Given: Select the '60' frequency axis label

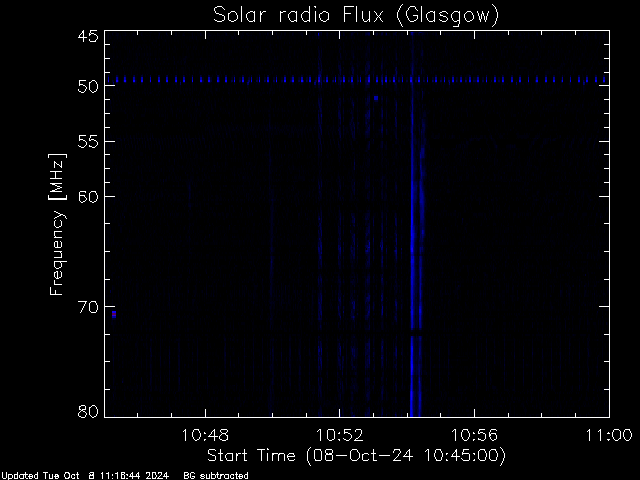Looking at the screenshot, I should click(88, 197).
